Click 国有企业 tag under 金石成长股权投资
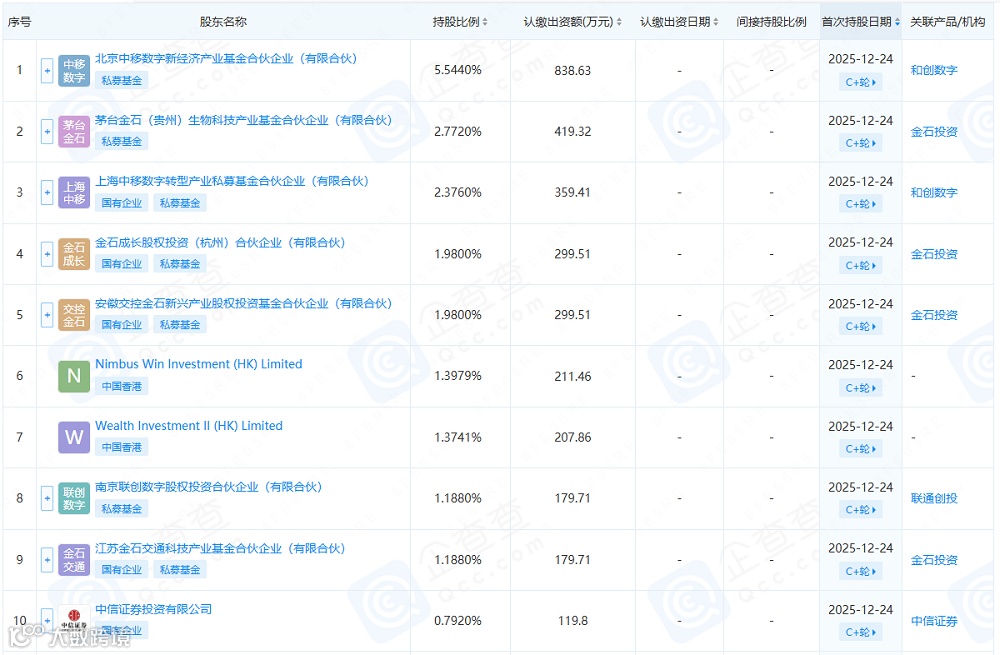 coord(122,263)
